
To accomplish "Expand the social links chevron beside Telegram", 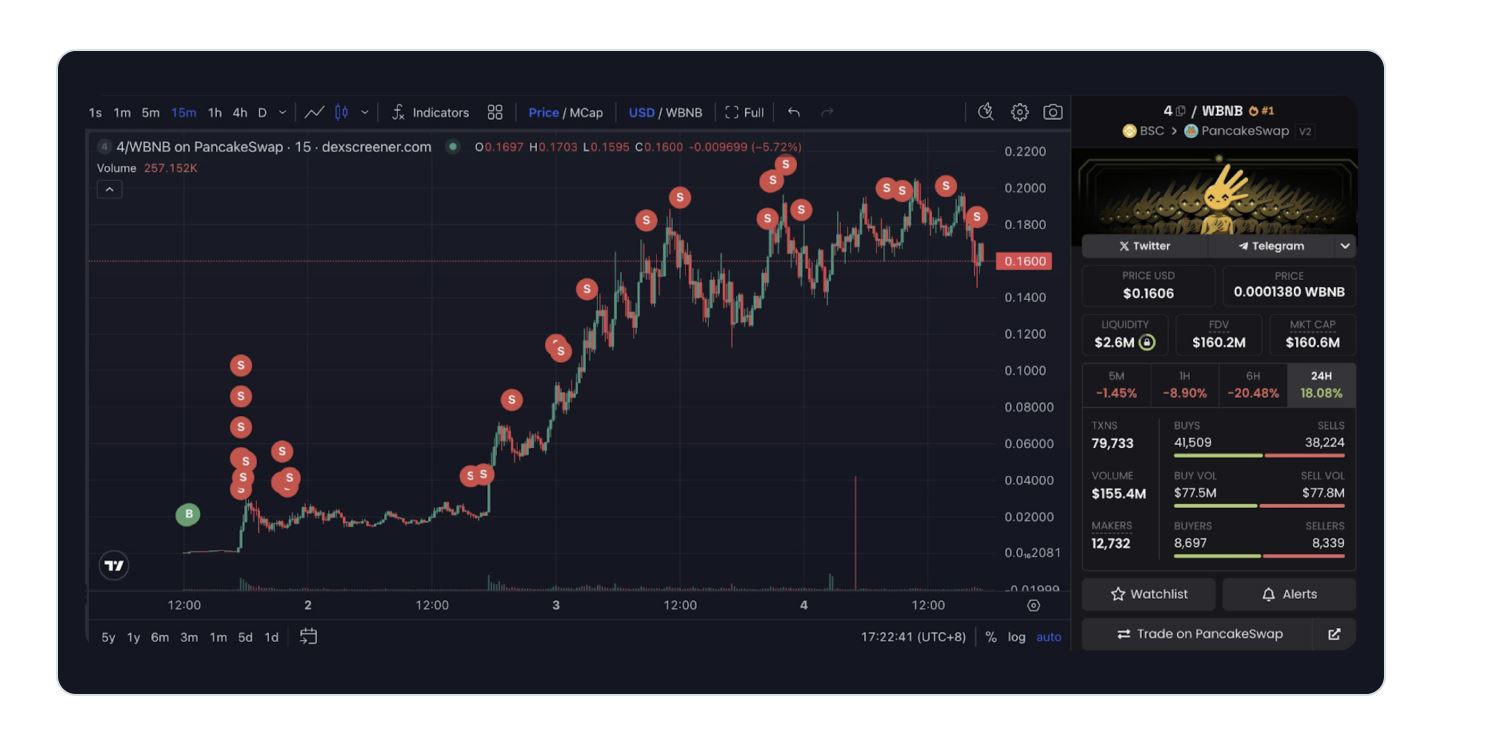I will [1345, 246].
